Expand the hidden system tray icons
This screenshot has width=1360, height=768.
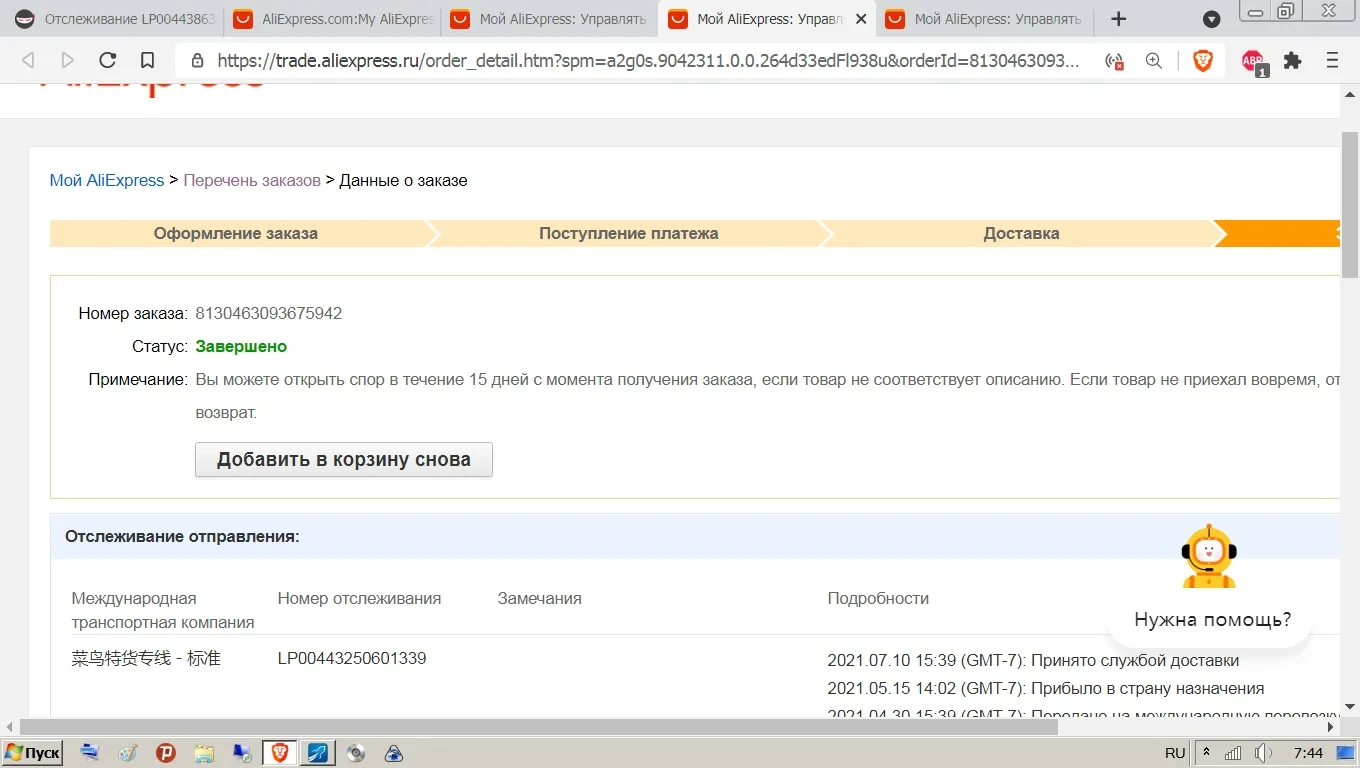click(x=1207, y=753)
